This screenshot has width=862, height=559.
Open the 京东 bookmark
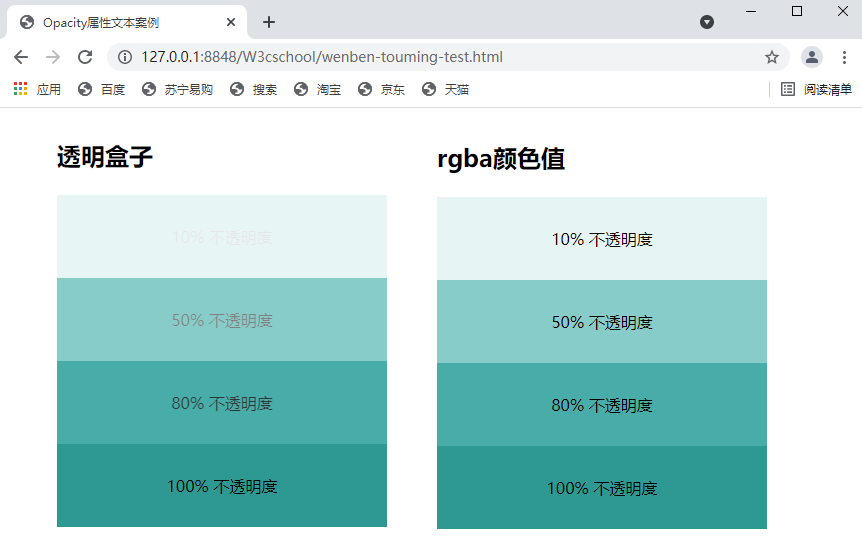pyautogui.click(x=382, y=89)
